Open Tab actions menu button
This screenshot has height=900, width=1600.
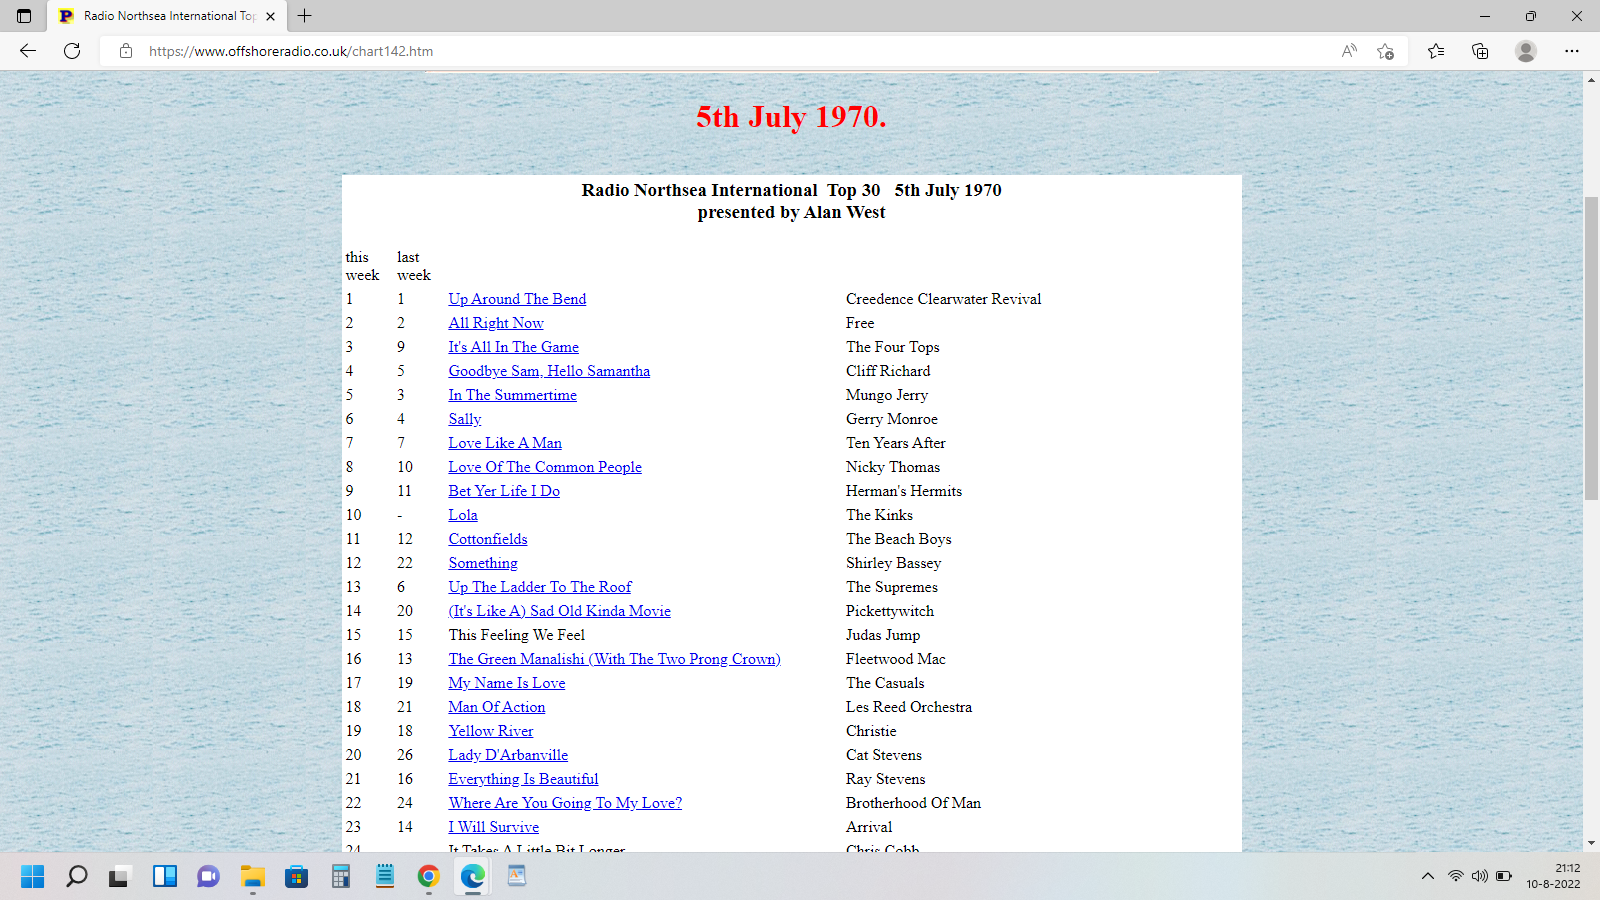24,16
